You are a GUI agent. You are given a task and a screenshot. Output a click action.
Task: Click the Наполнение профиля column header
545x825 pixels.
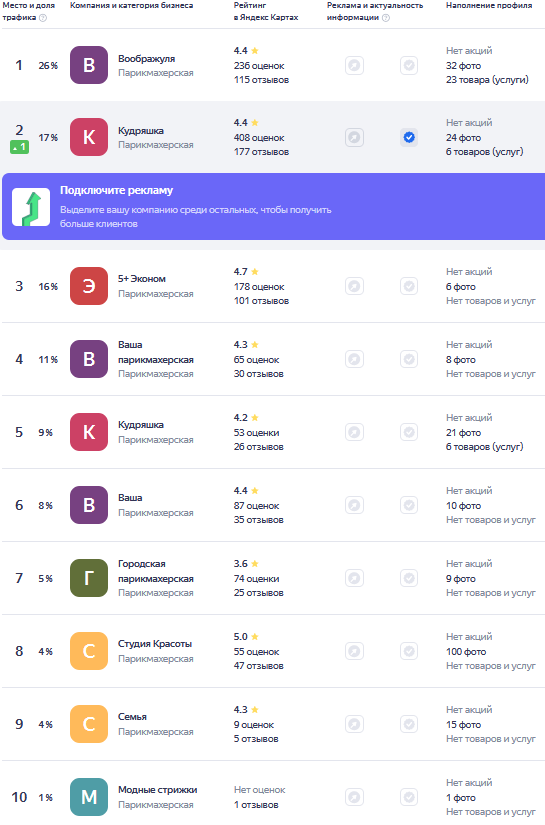tap(489, 5)
